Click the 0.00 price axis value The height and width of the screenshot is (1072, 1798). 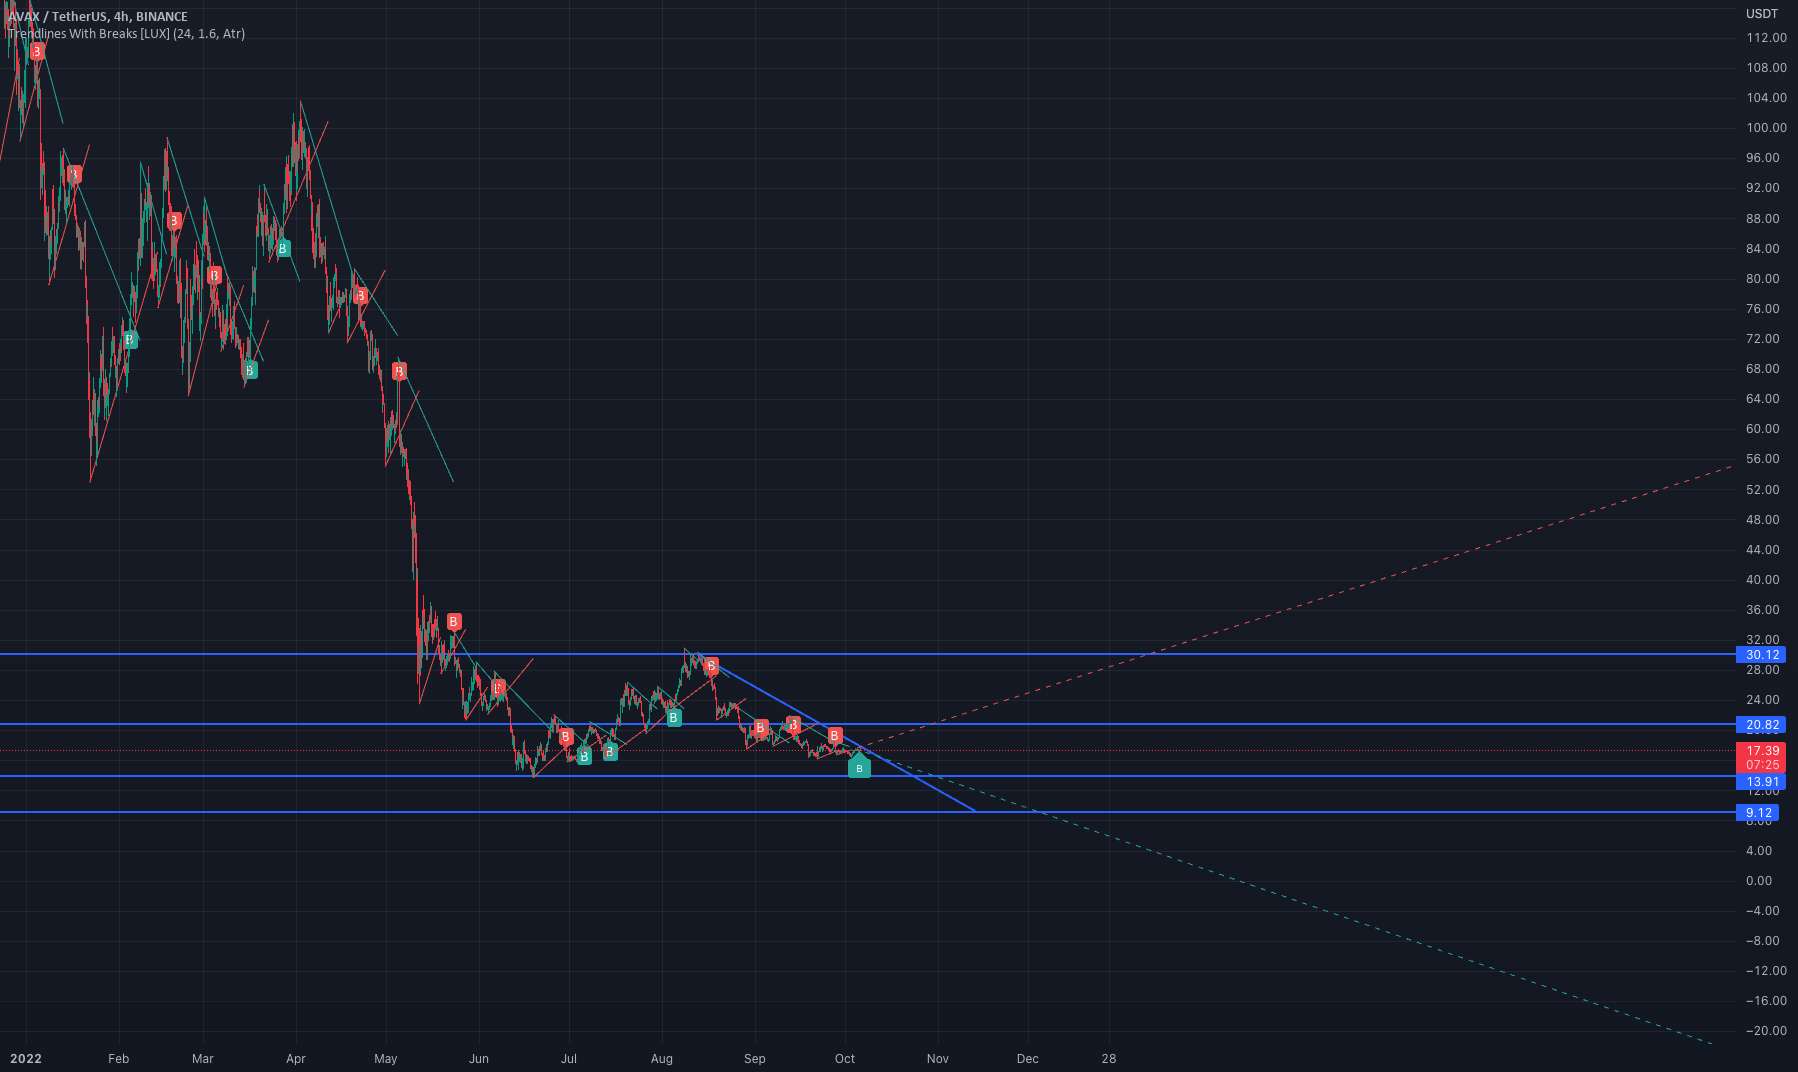pos(1759,881)
